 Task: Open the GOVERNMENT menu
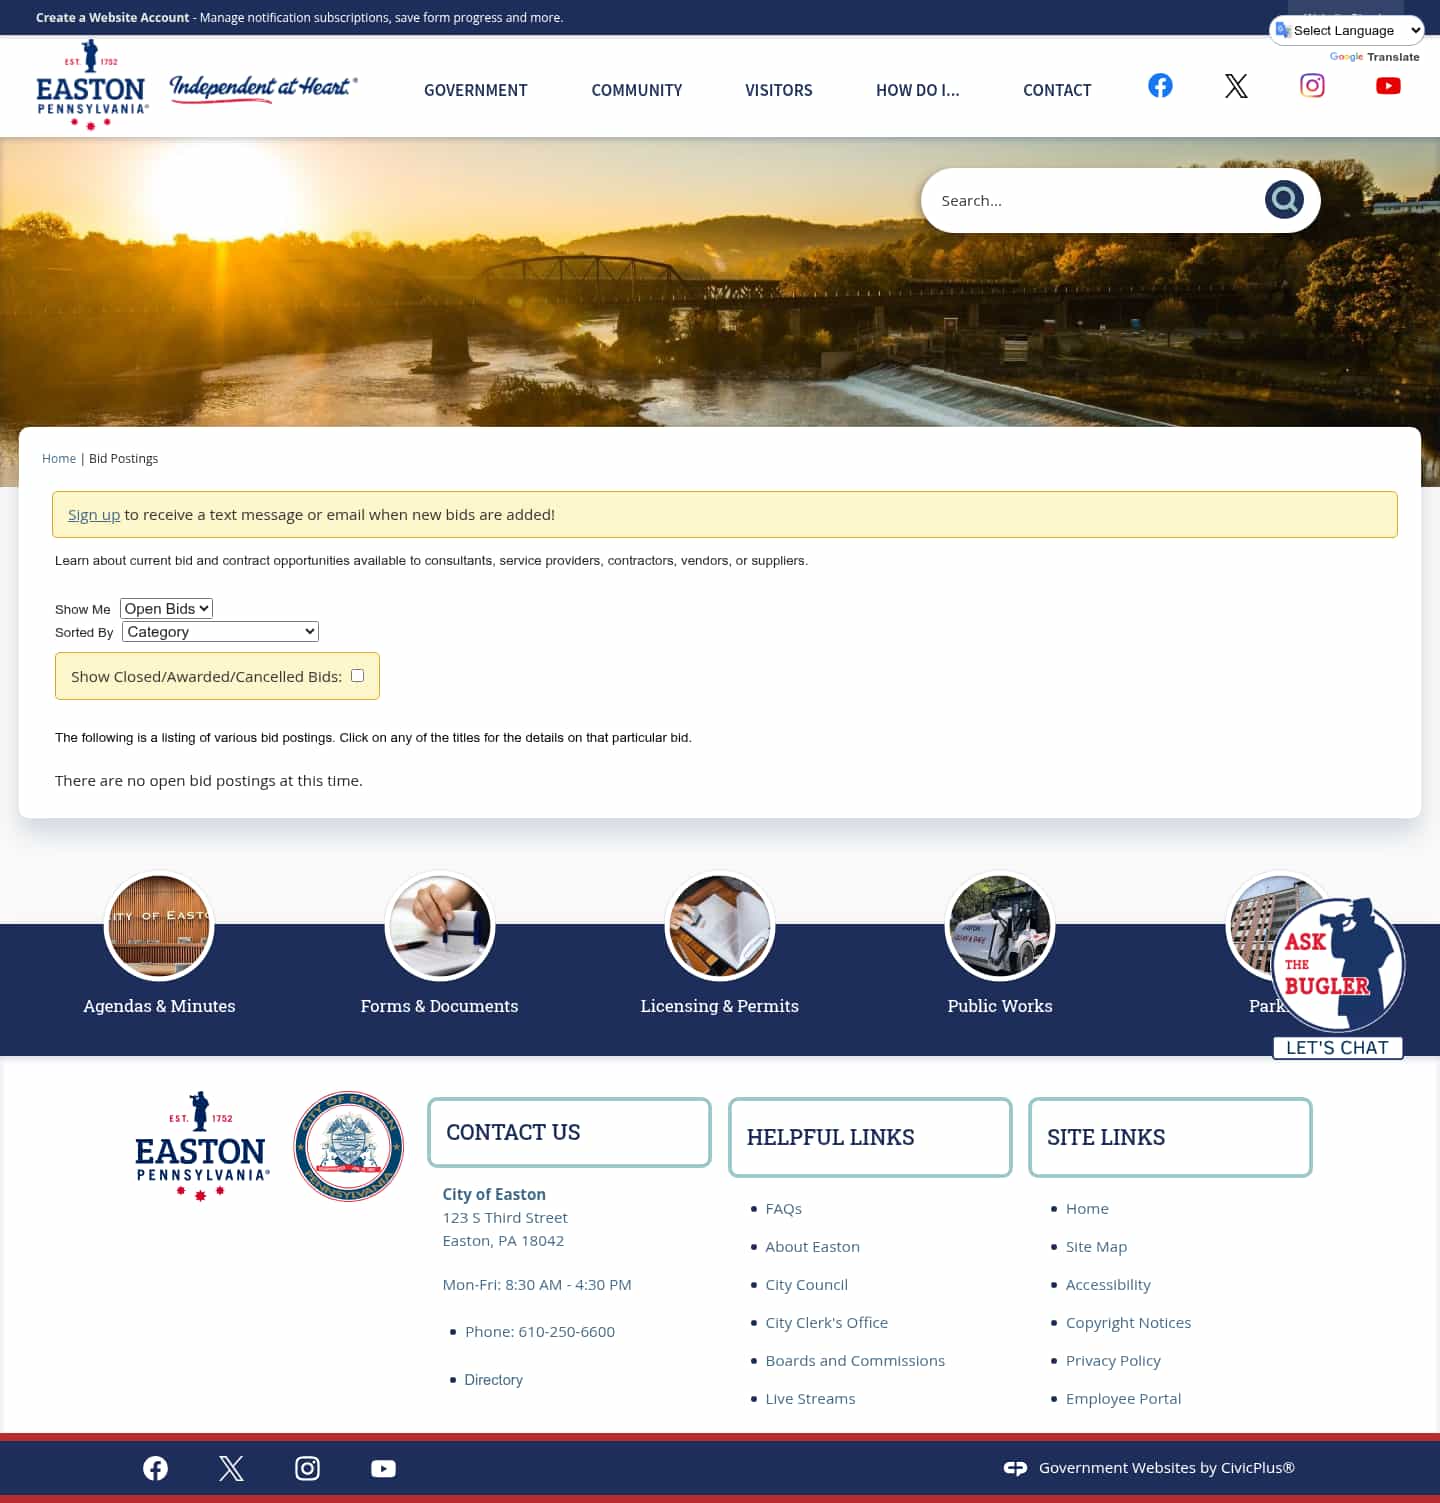point(475,90)
